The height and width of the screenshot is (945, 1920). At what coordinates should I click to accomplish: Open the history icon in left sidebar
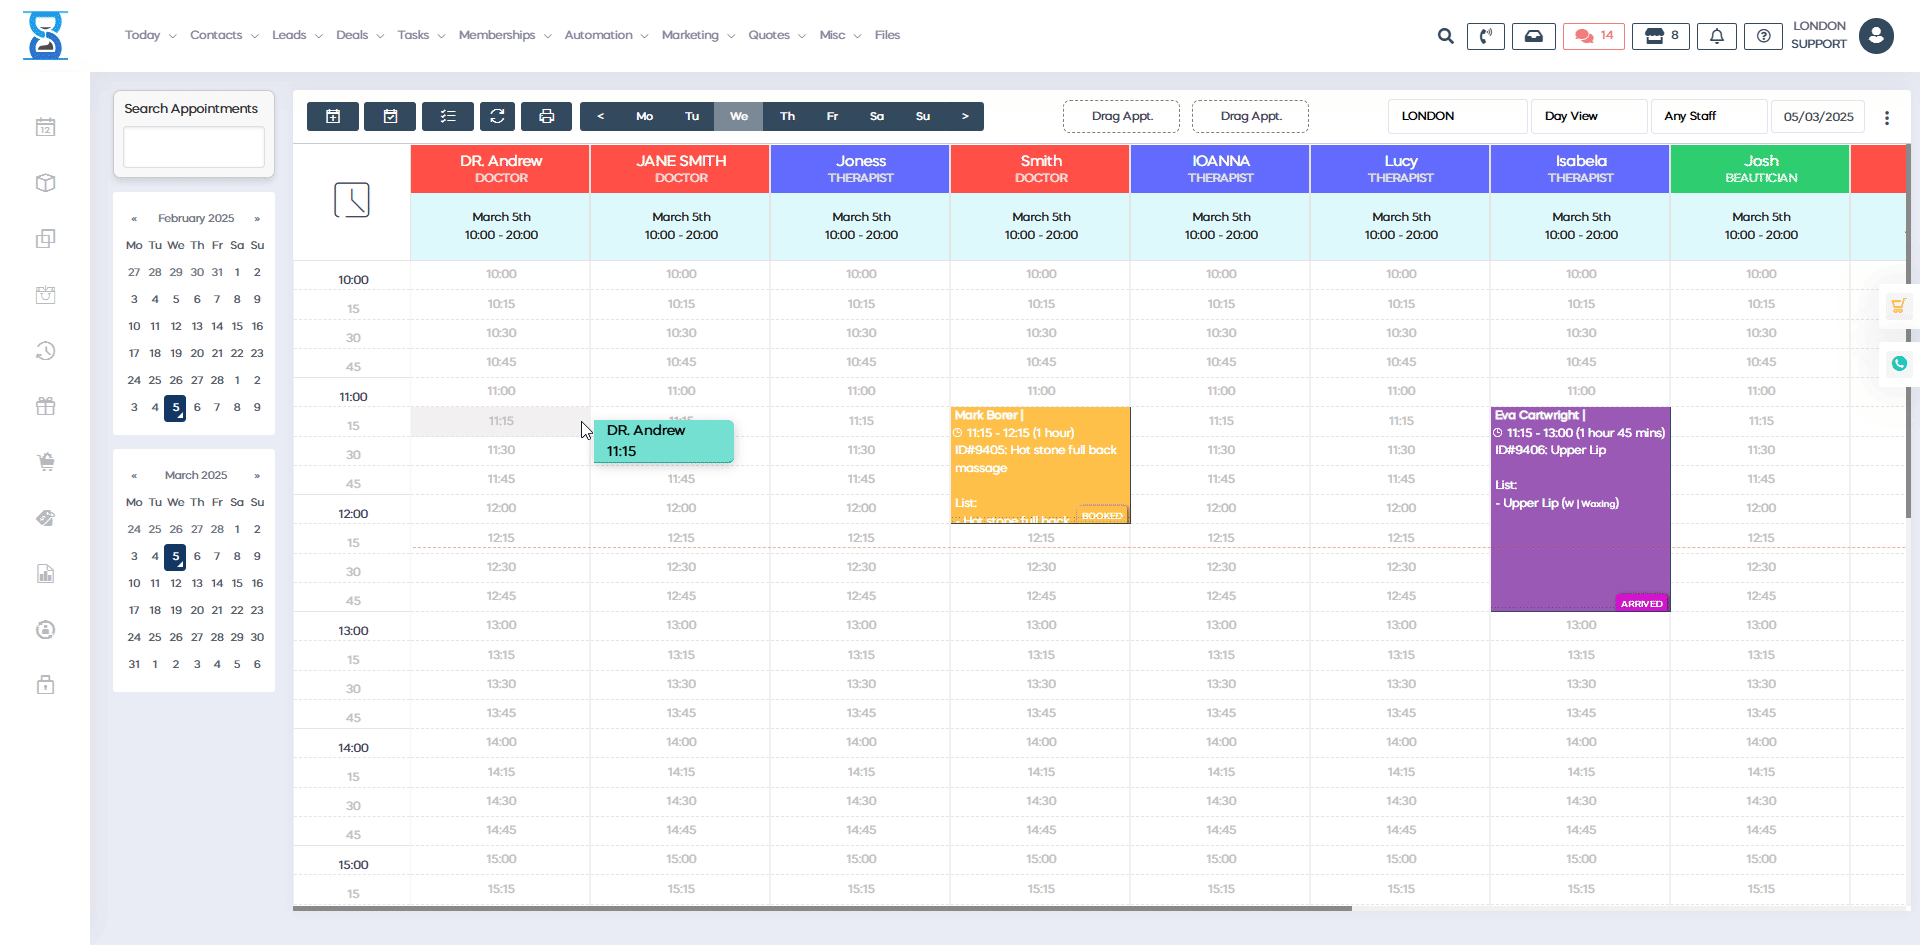[46, 351]
